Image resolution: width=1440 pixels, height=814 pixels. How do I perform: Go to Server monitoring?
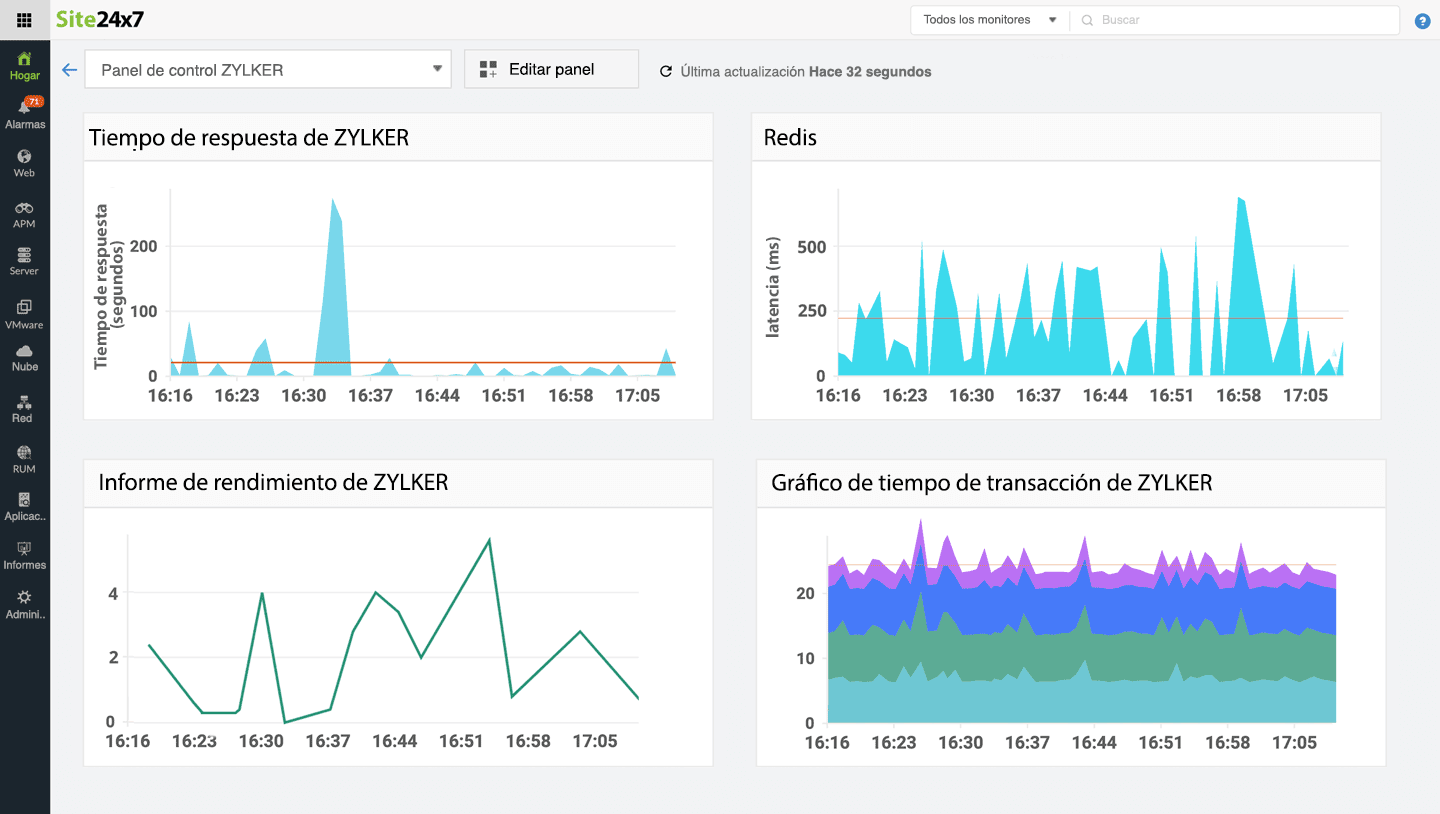pyautogui.click(x=24, y=259)
